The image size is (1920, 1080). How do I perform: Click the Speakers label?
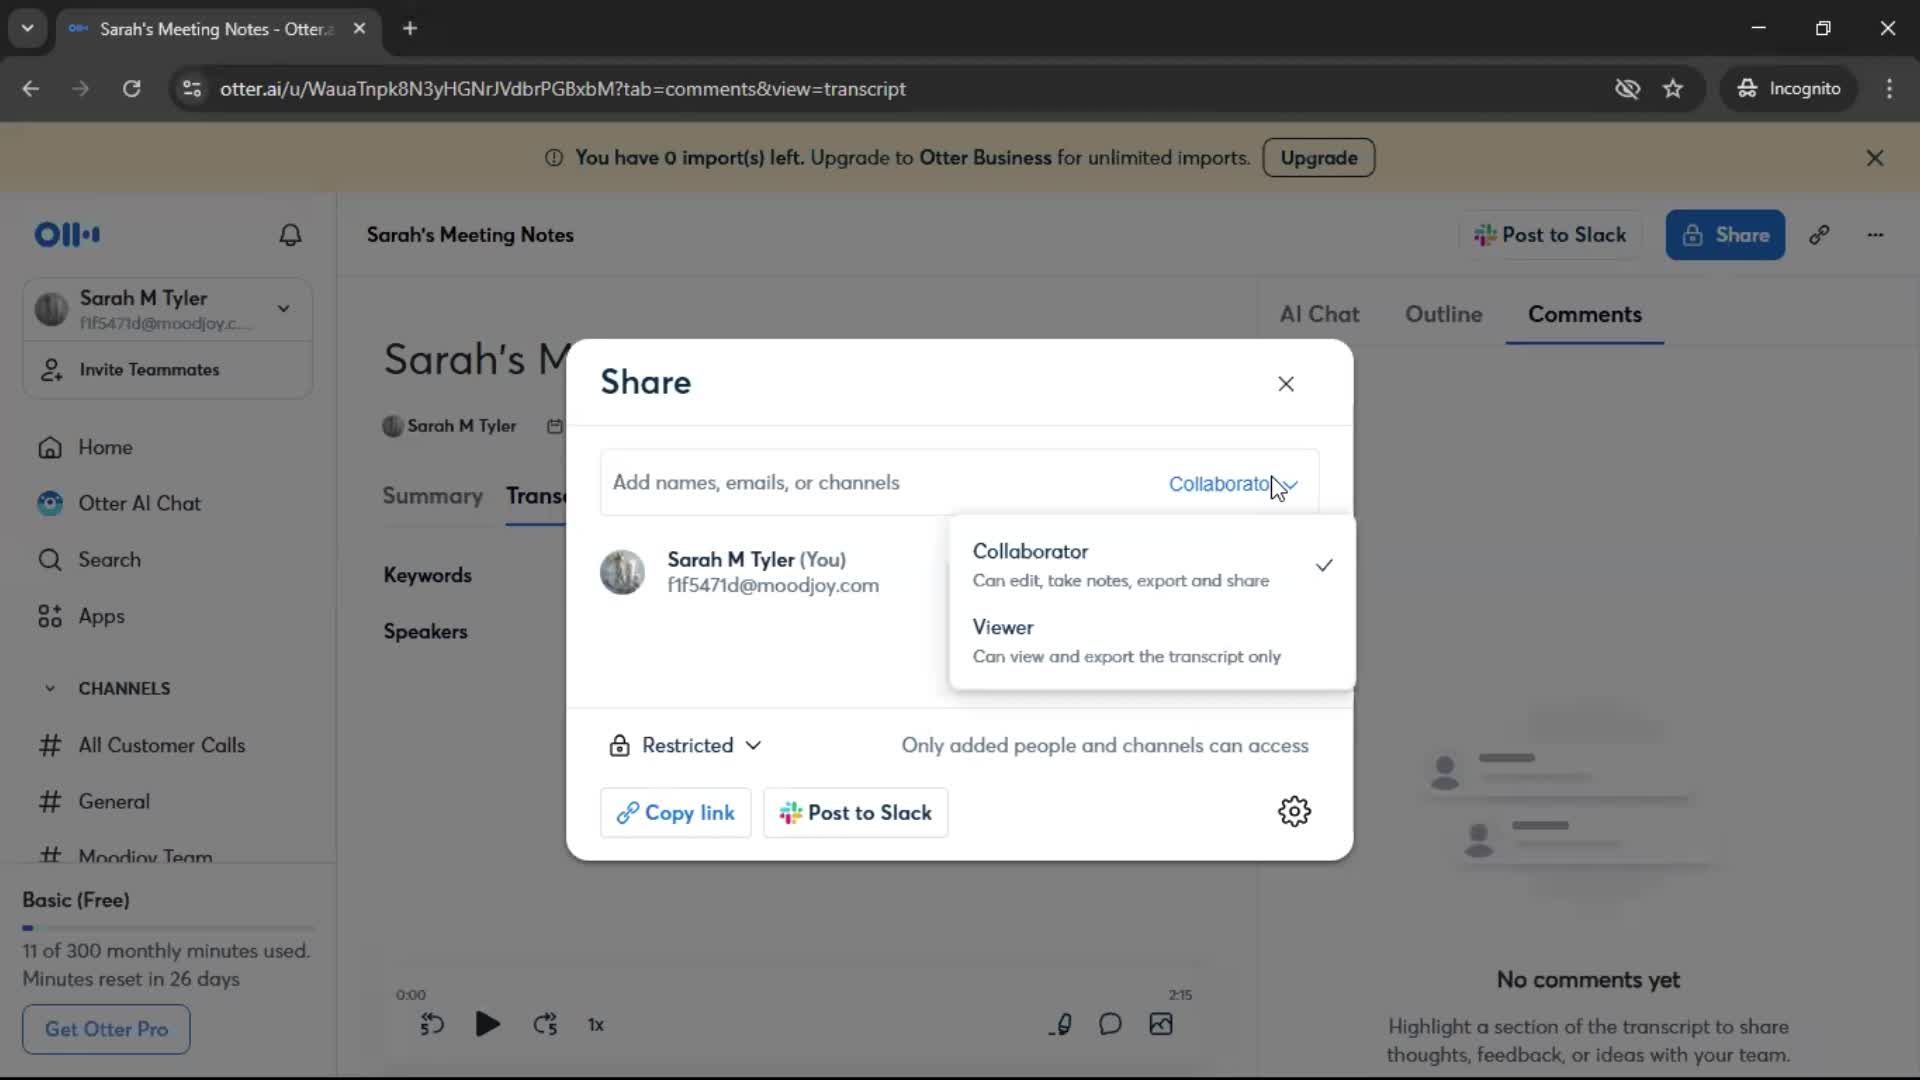coord(425,632)
